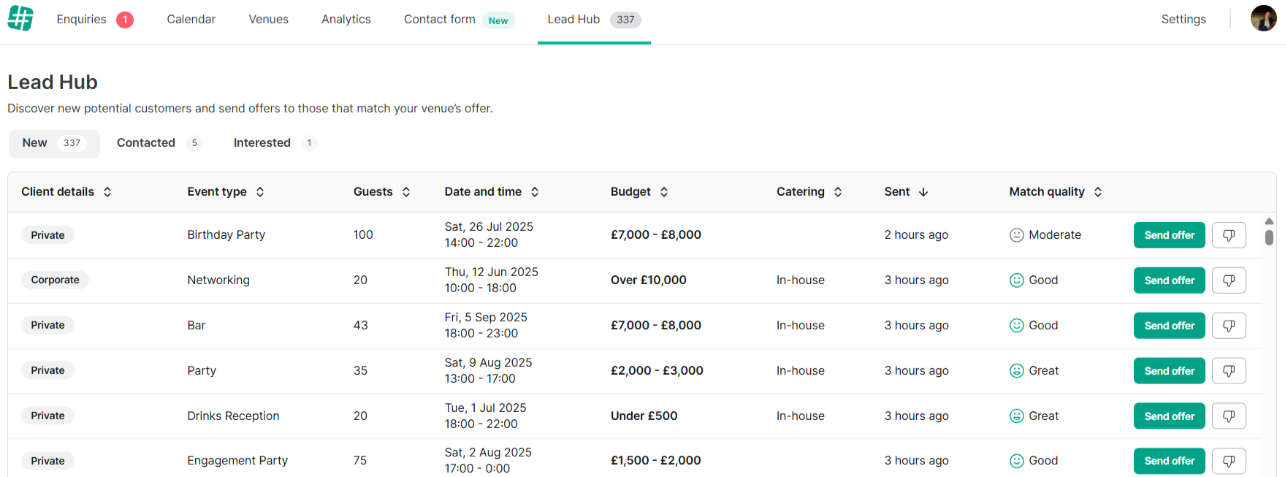The width and height of the screenshot is (1286, 477).
Task: Dismiss the Networking lead with thumbs-down
Action: click(x=1229, y=280)
